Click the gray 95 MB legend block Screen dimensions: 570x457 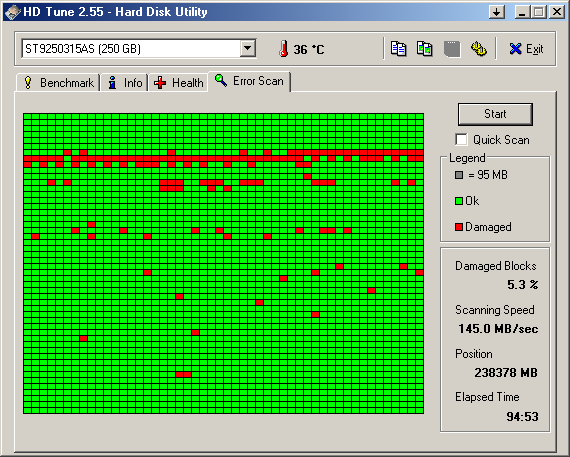coord(459,175)
